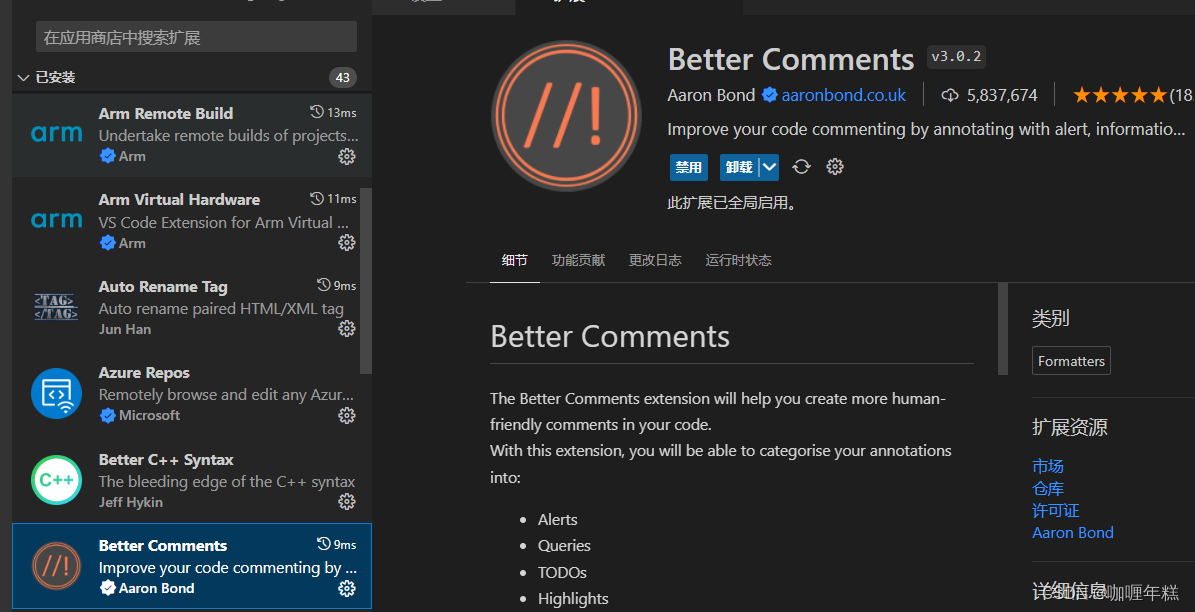Click the 卸载 button

(739, 167)
